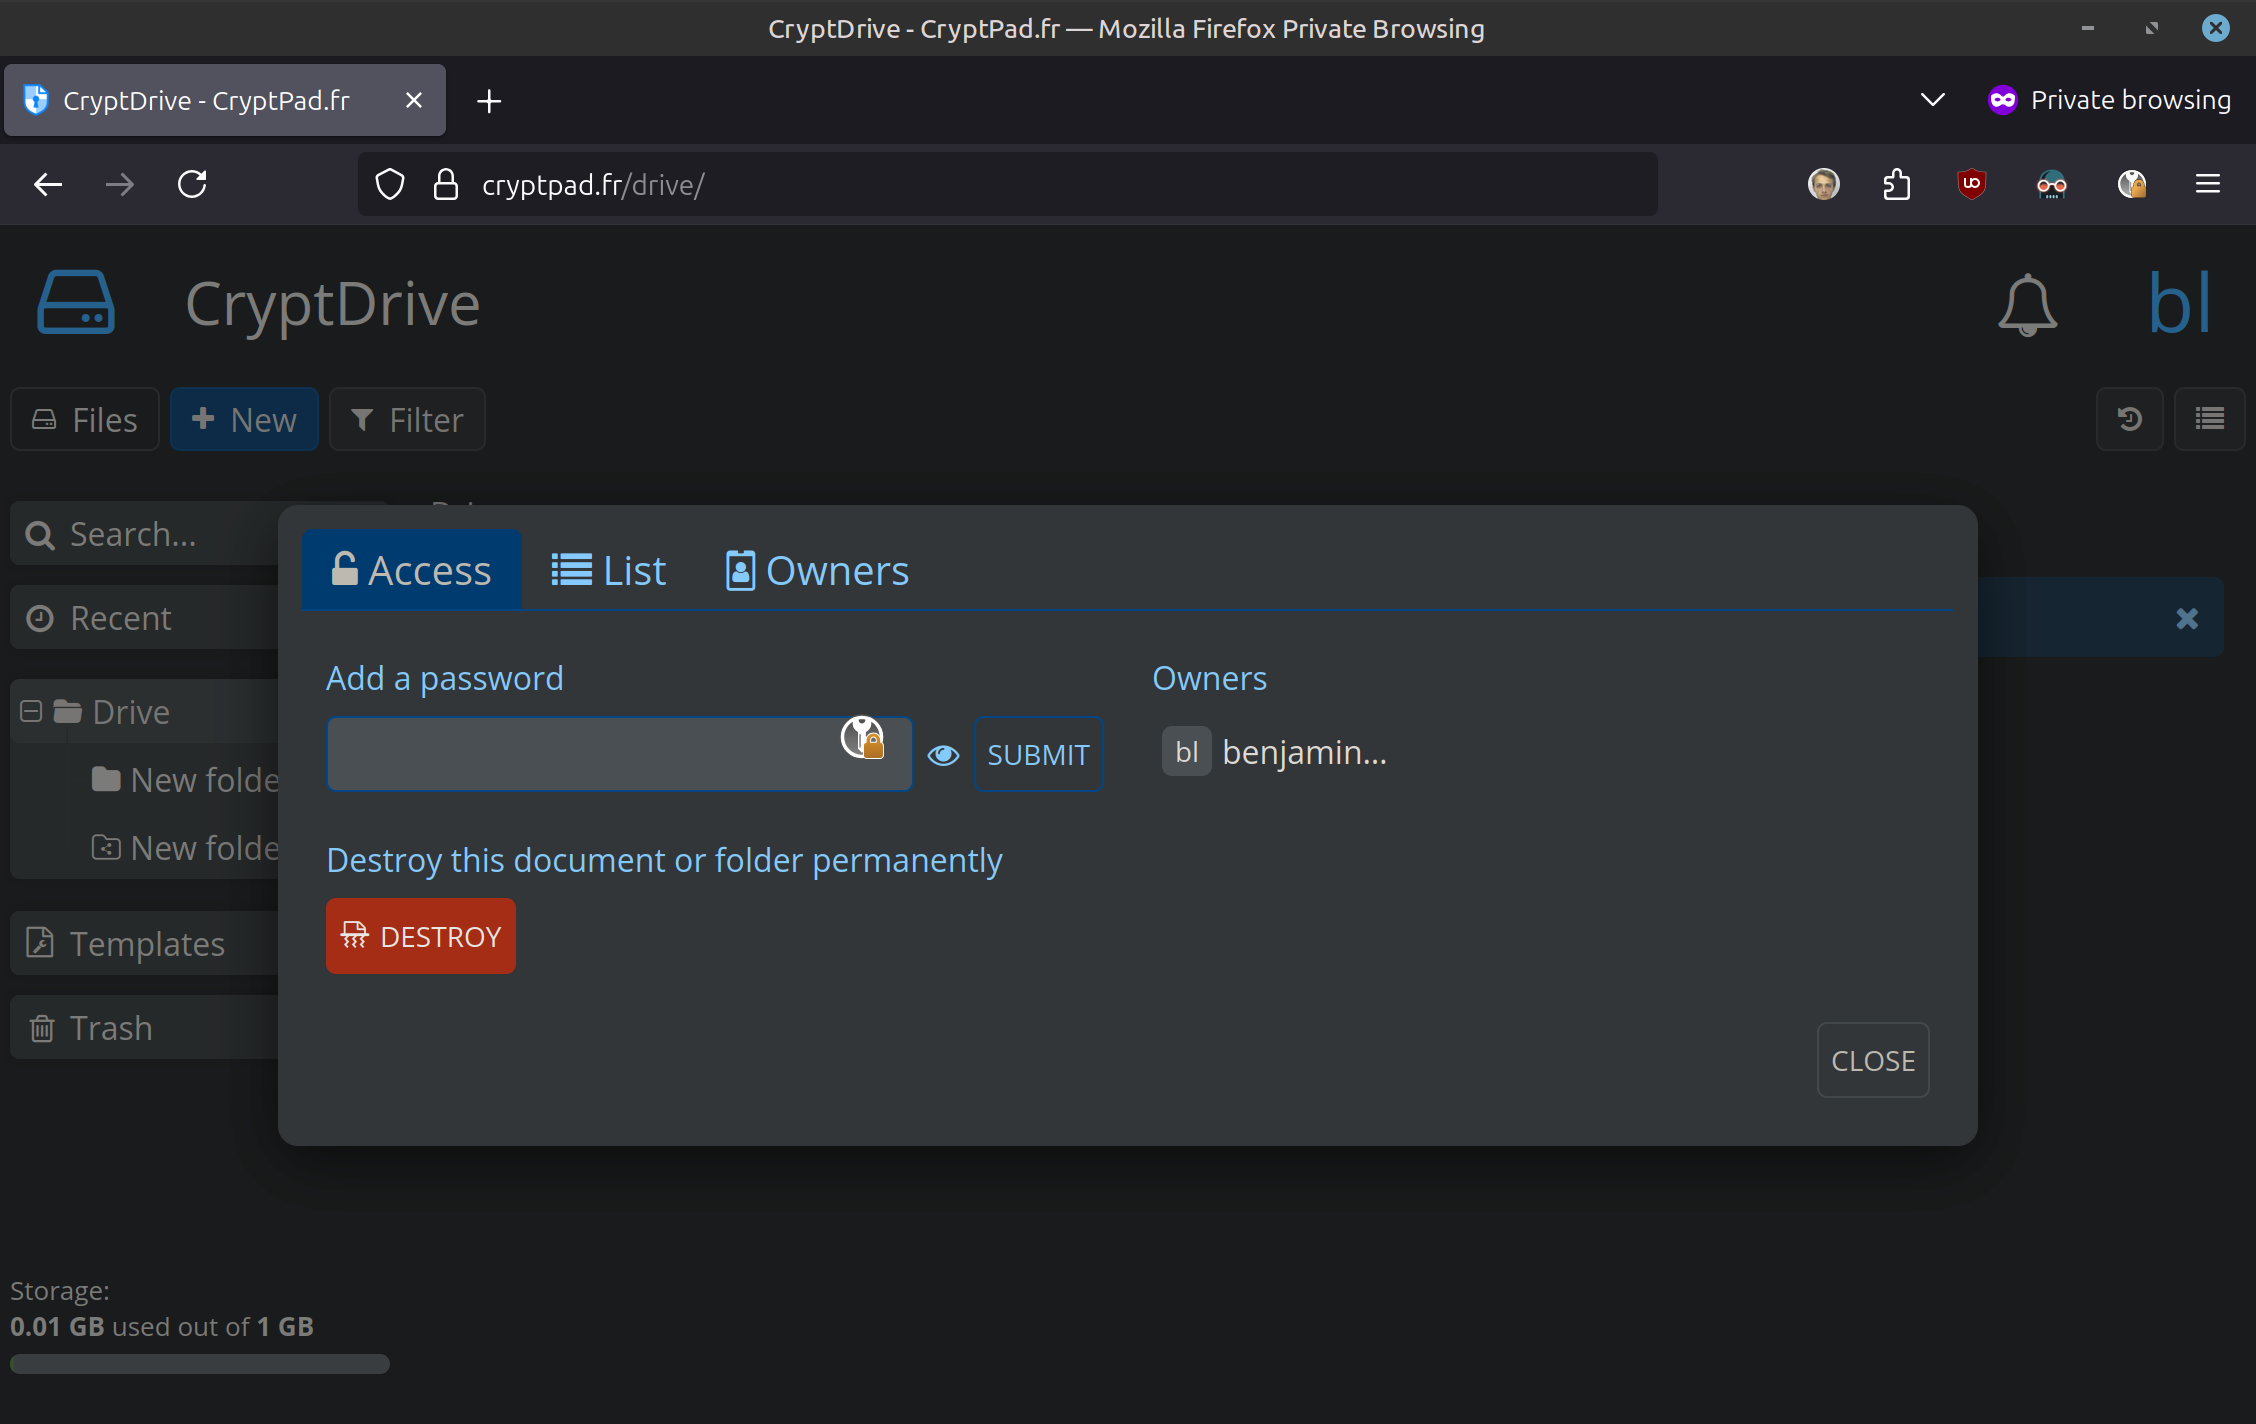Open the Firefox extensions puzzle icon

(x=1896, y=184)
